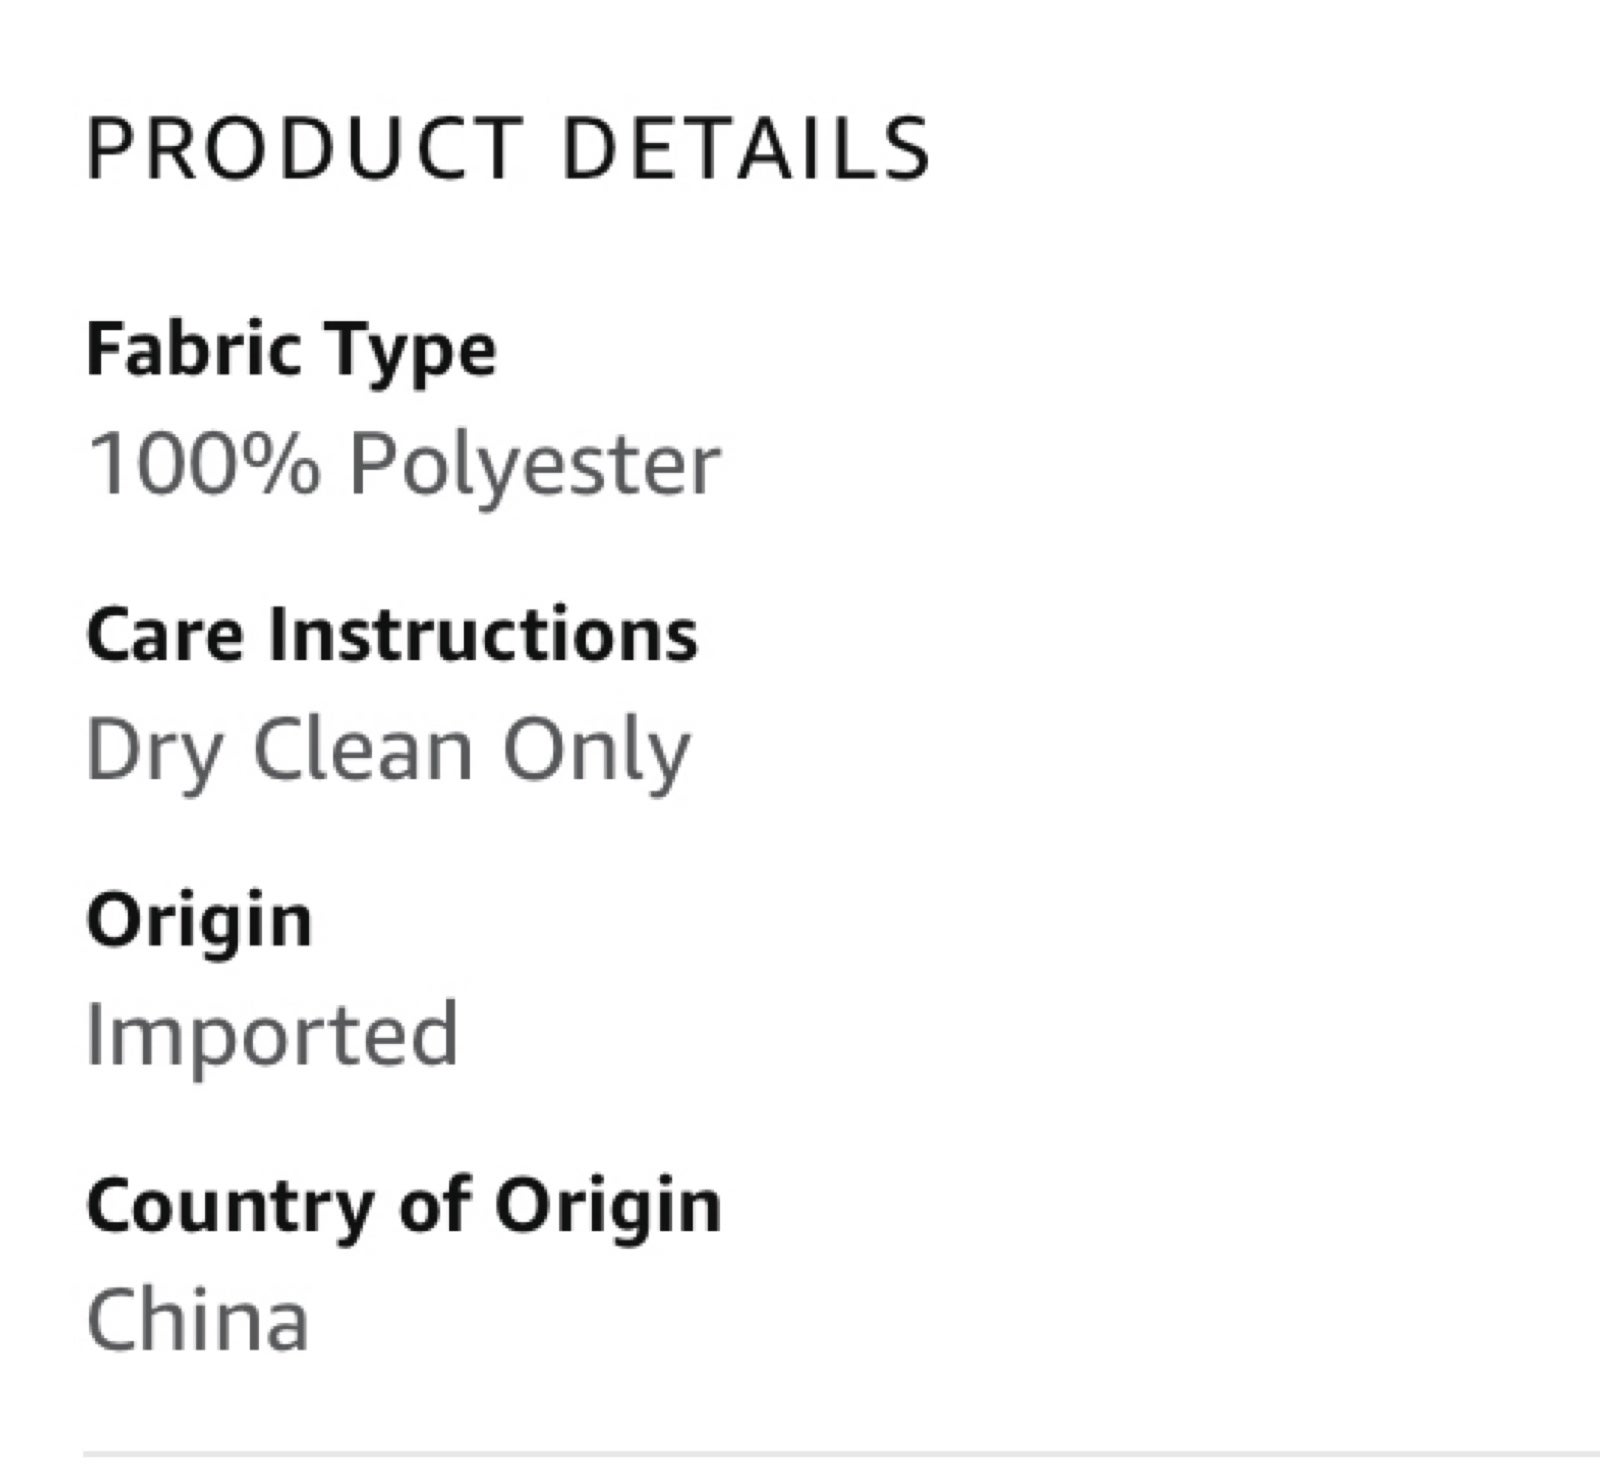Click the Imported value text
The height and width of the screenshot is (1466, 1600).
[x=273, y=1035]
